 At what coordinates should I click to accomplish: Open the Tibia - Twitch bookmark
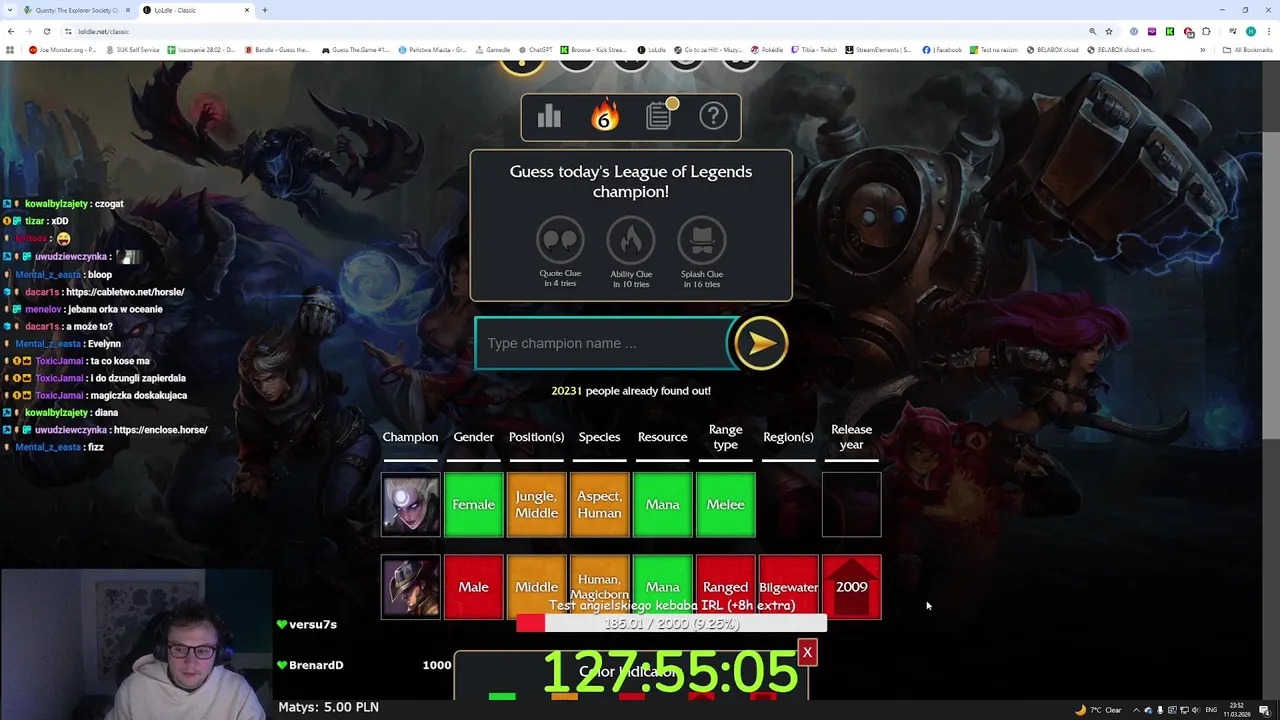coord(814,50)
